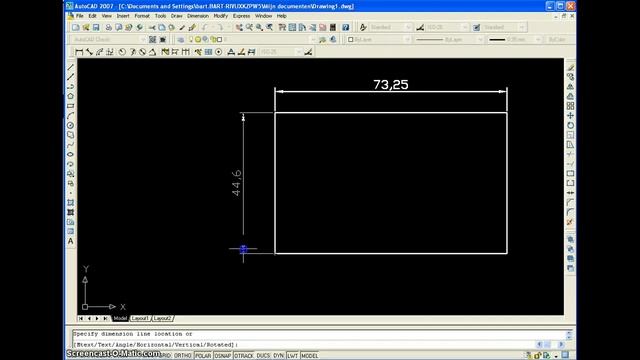The width and height of the screenshot is (640, 360).
Task: Select the Array modify tool
Action: coord(571,106)
